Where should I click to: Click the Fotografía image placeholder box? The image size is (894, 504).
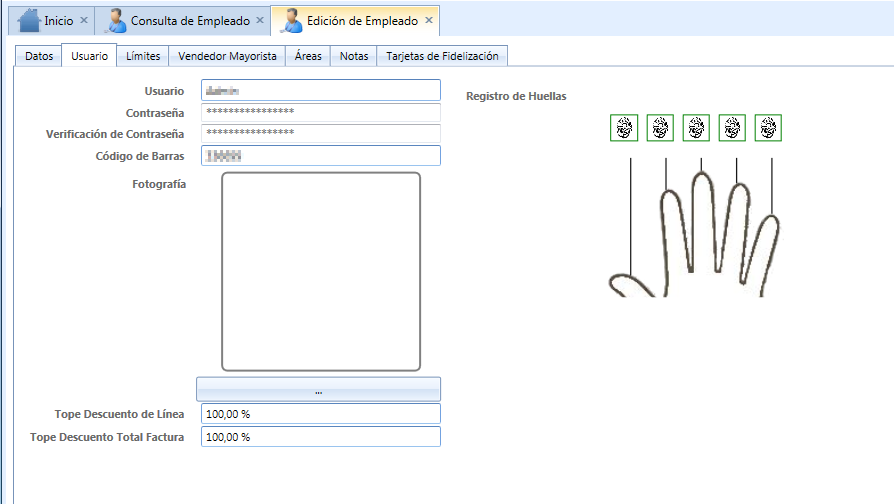[x=321, y=271]
